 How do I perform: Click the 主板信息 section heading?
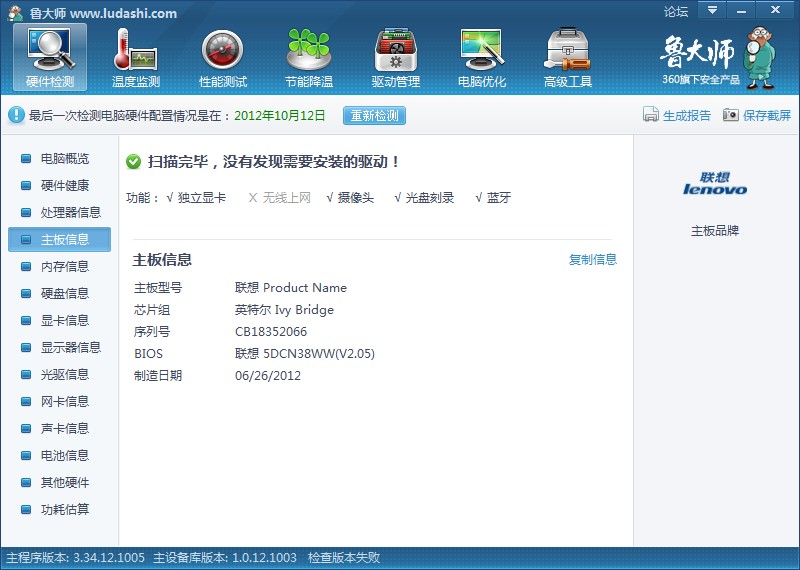tap(162, 260)
